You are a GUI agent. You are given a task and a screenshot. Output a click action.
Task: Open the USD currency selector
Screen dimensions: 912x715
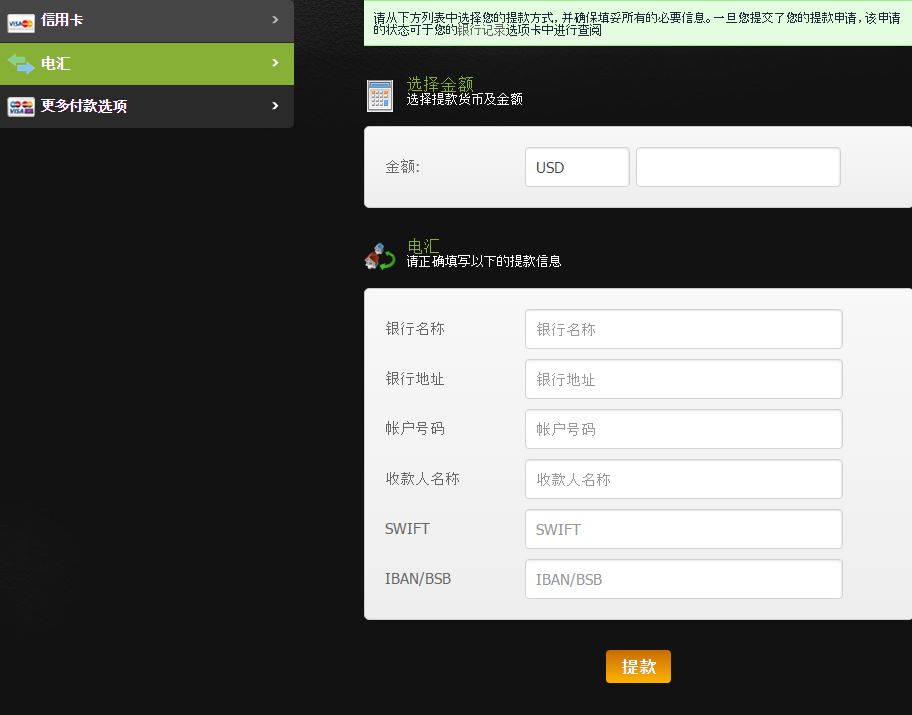[x=577, y=167]
